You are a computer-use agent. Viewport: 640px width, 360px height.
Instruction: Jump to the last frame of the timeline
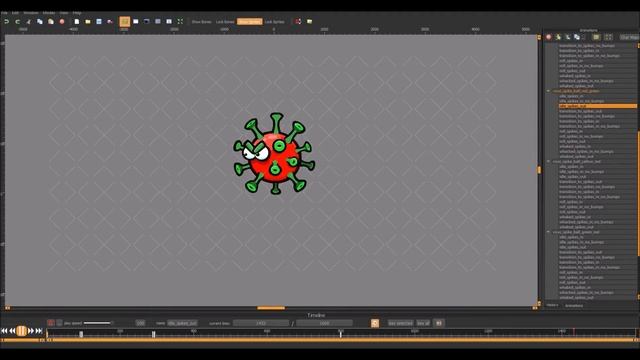click(x=39, y=331)
